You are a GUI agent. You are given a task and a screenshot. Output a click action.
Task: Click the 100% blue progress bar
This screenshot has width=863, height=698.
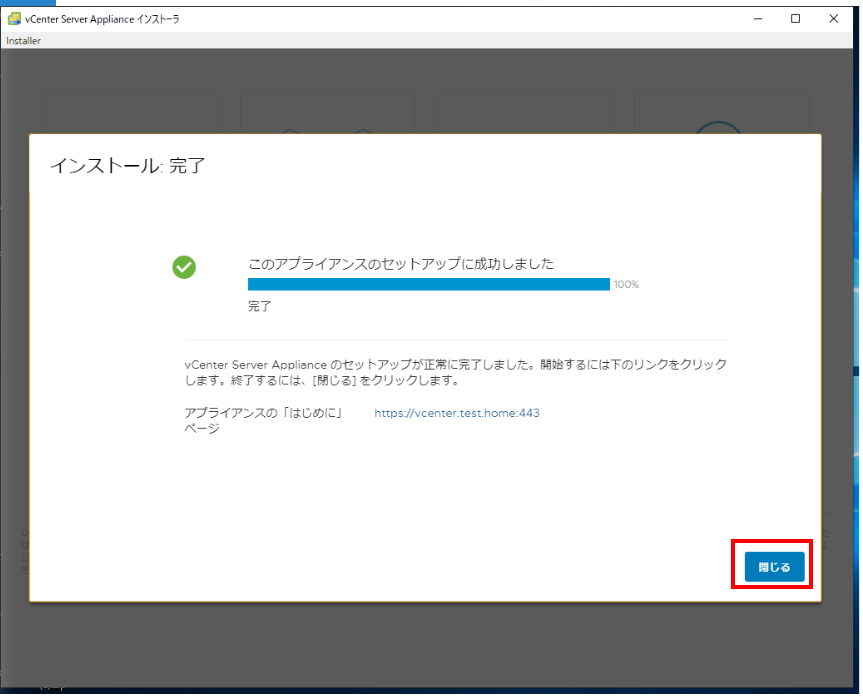point(429,284)
